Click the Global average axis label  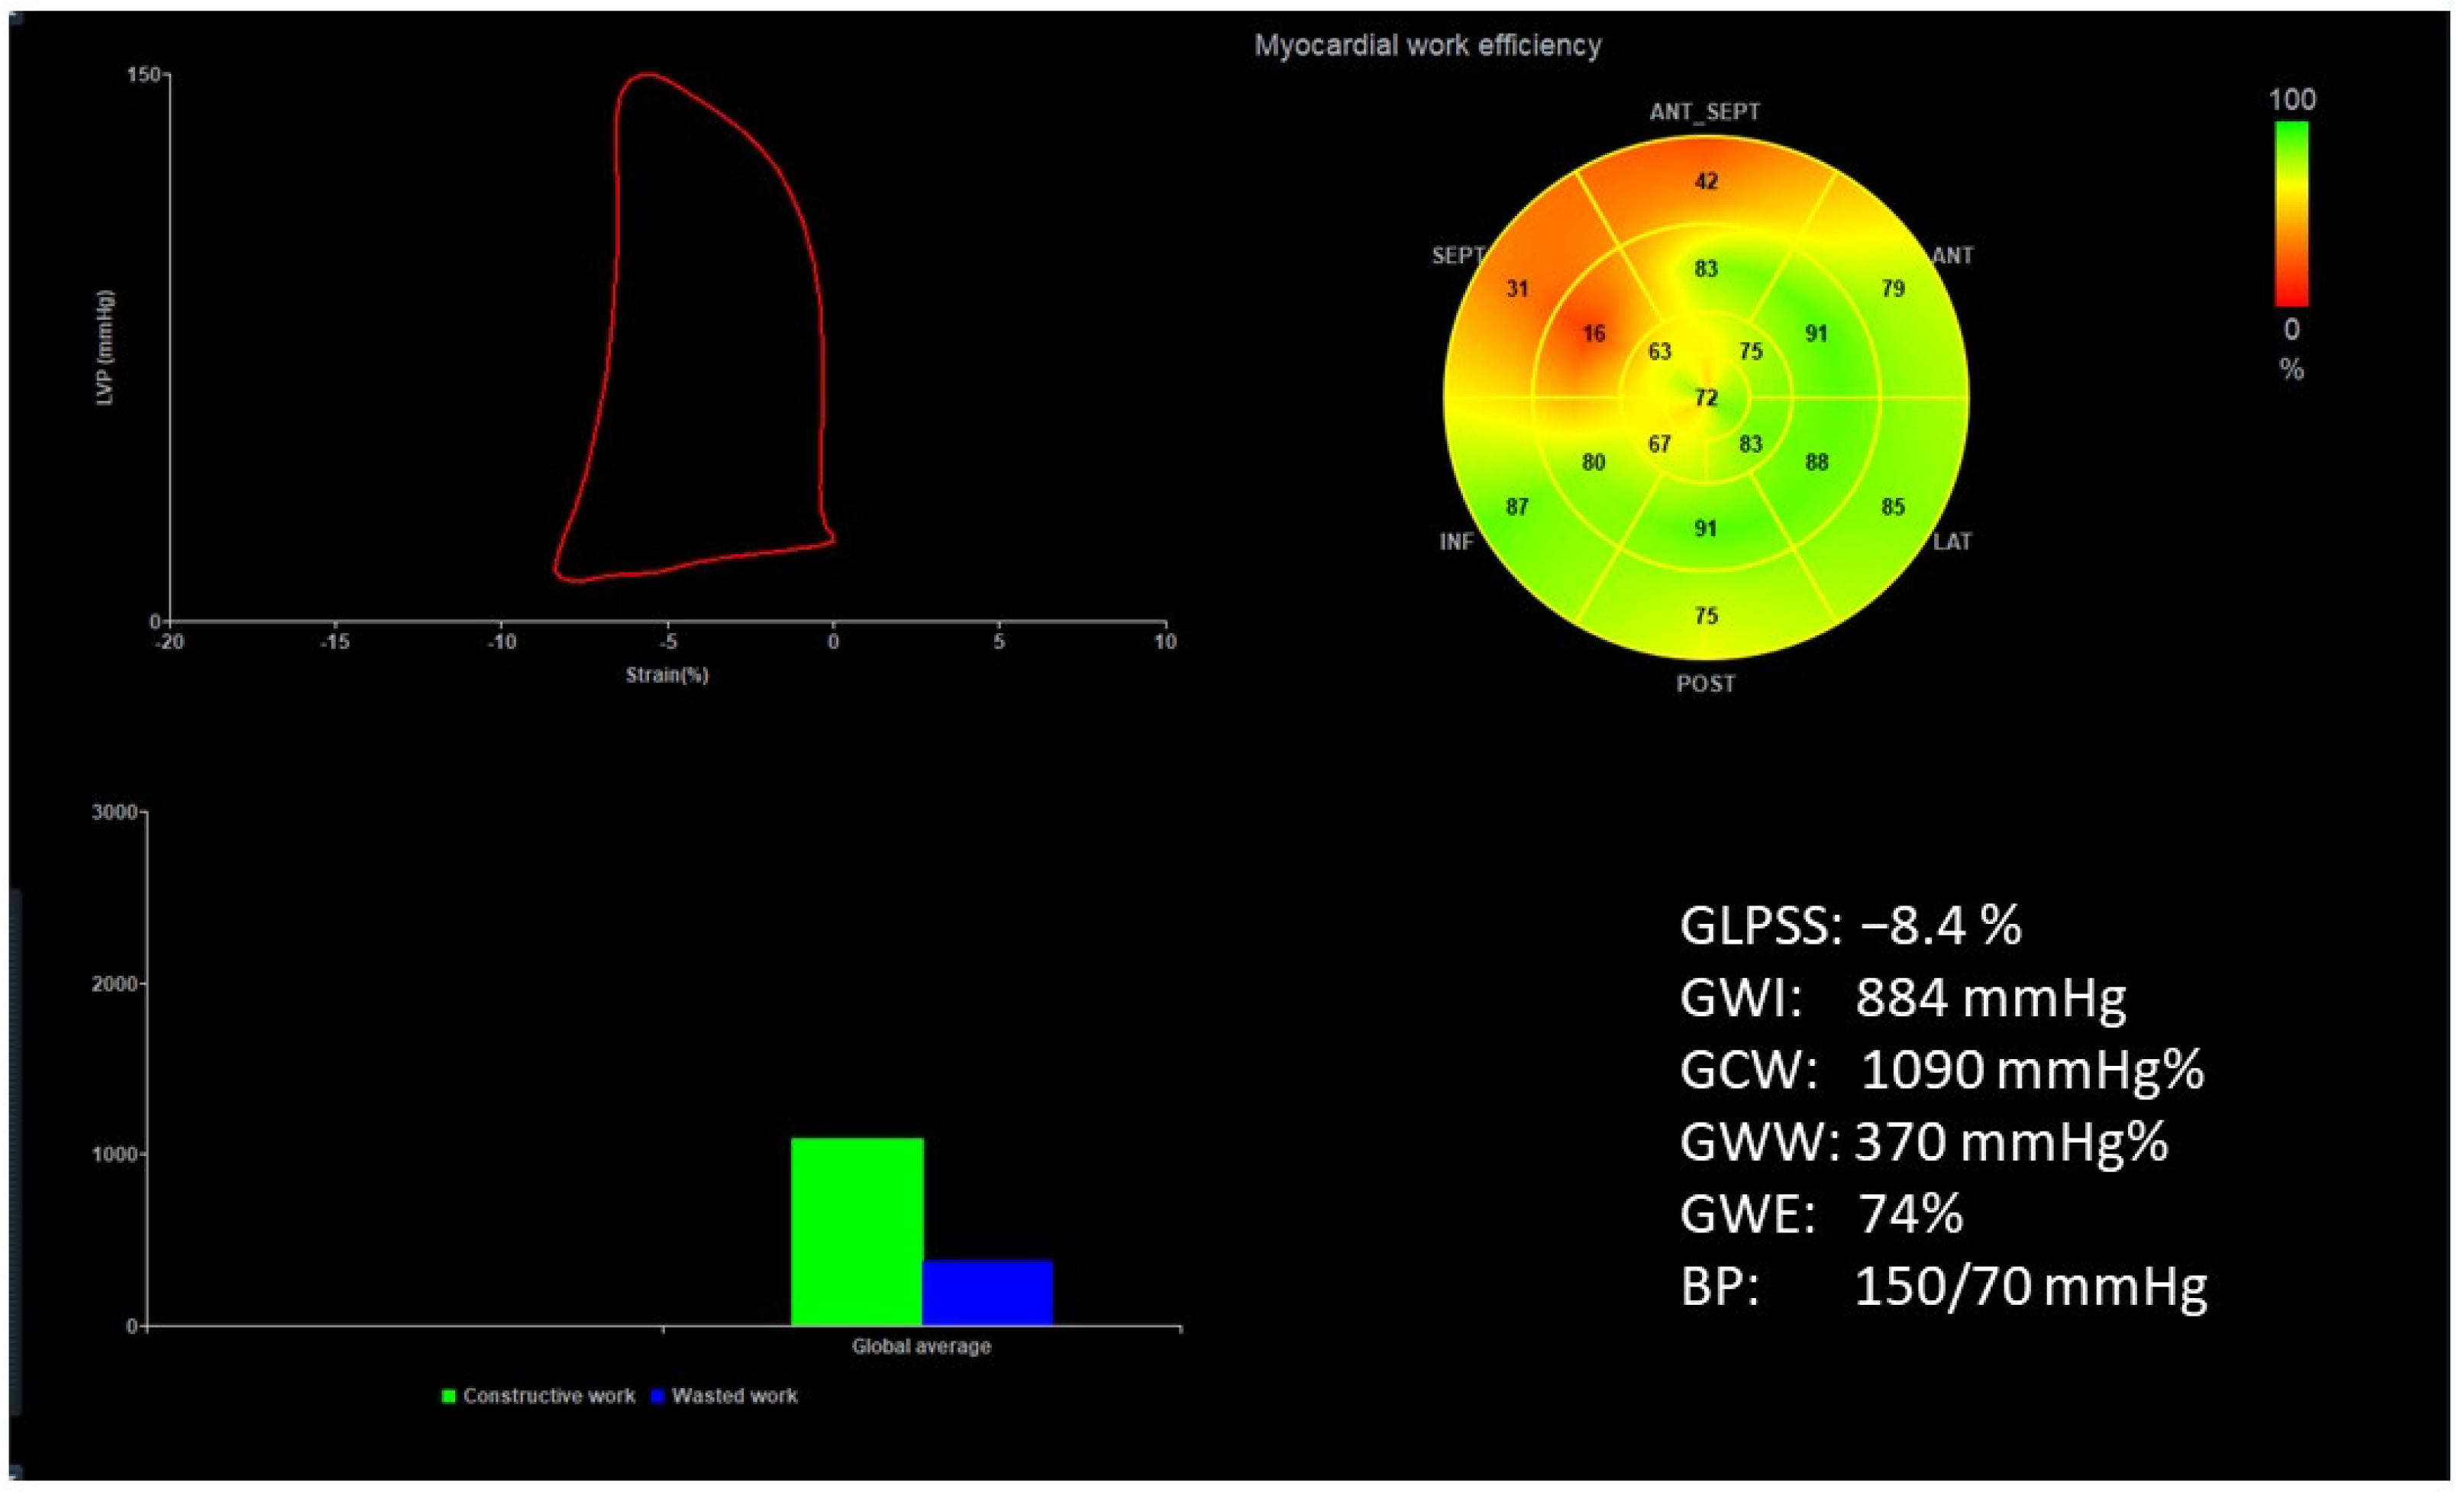click(921, 1346)
